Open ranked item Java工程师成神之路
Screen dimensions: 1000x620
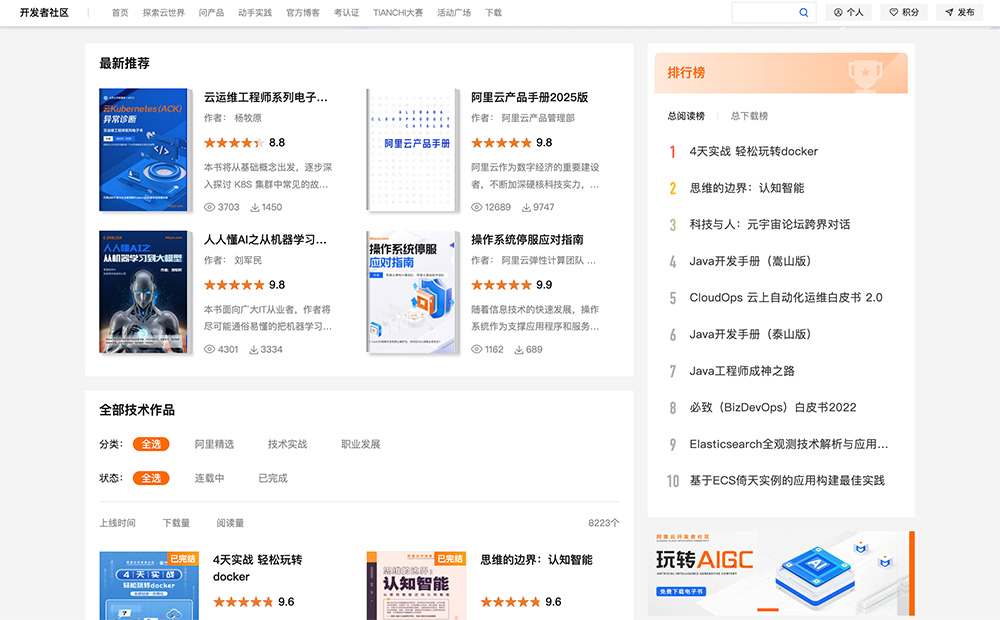(742, 371)
